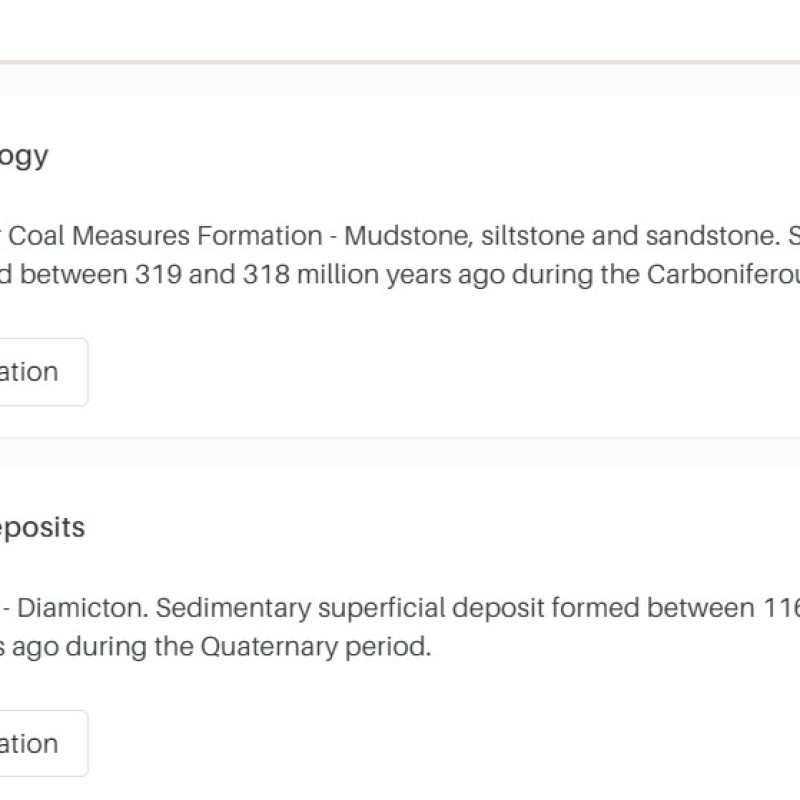The height and width of the screenshot is (800, 800).
Task: Click the button below the Coal Measures description
Action: pos(40,372)
